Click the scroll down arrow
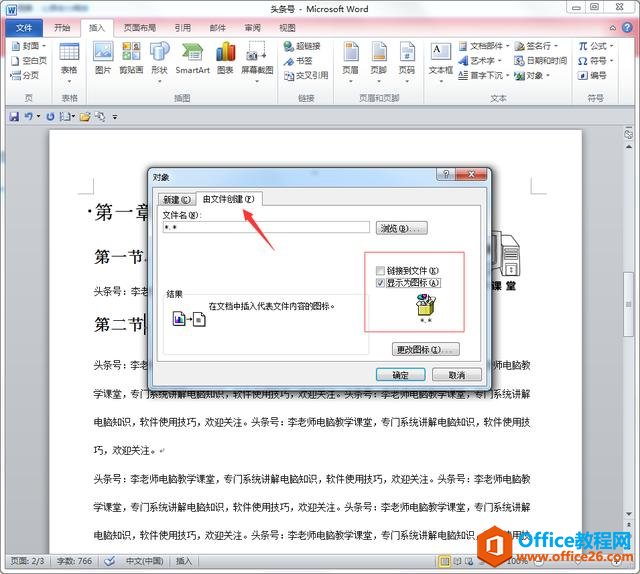 pos(629,514)
